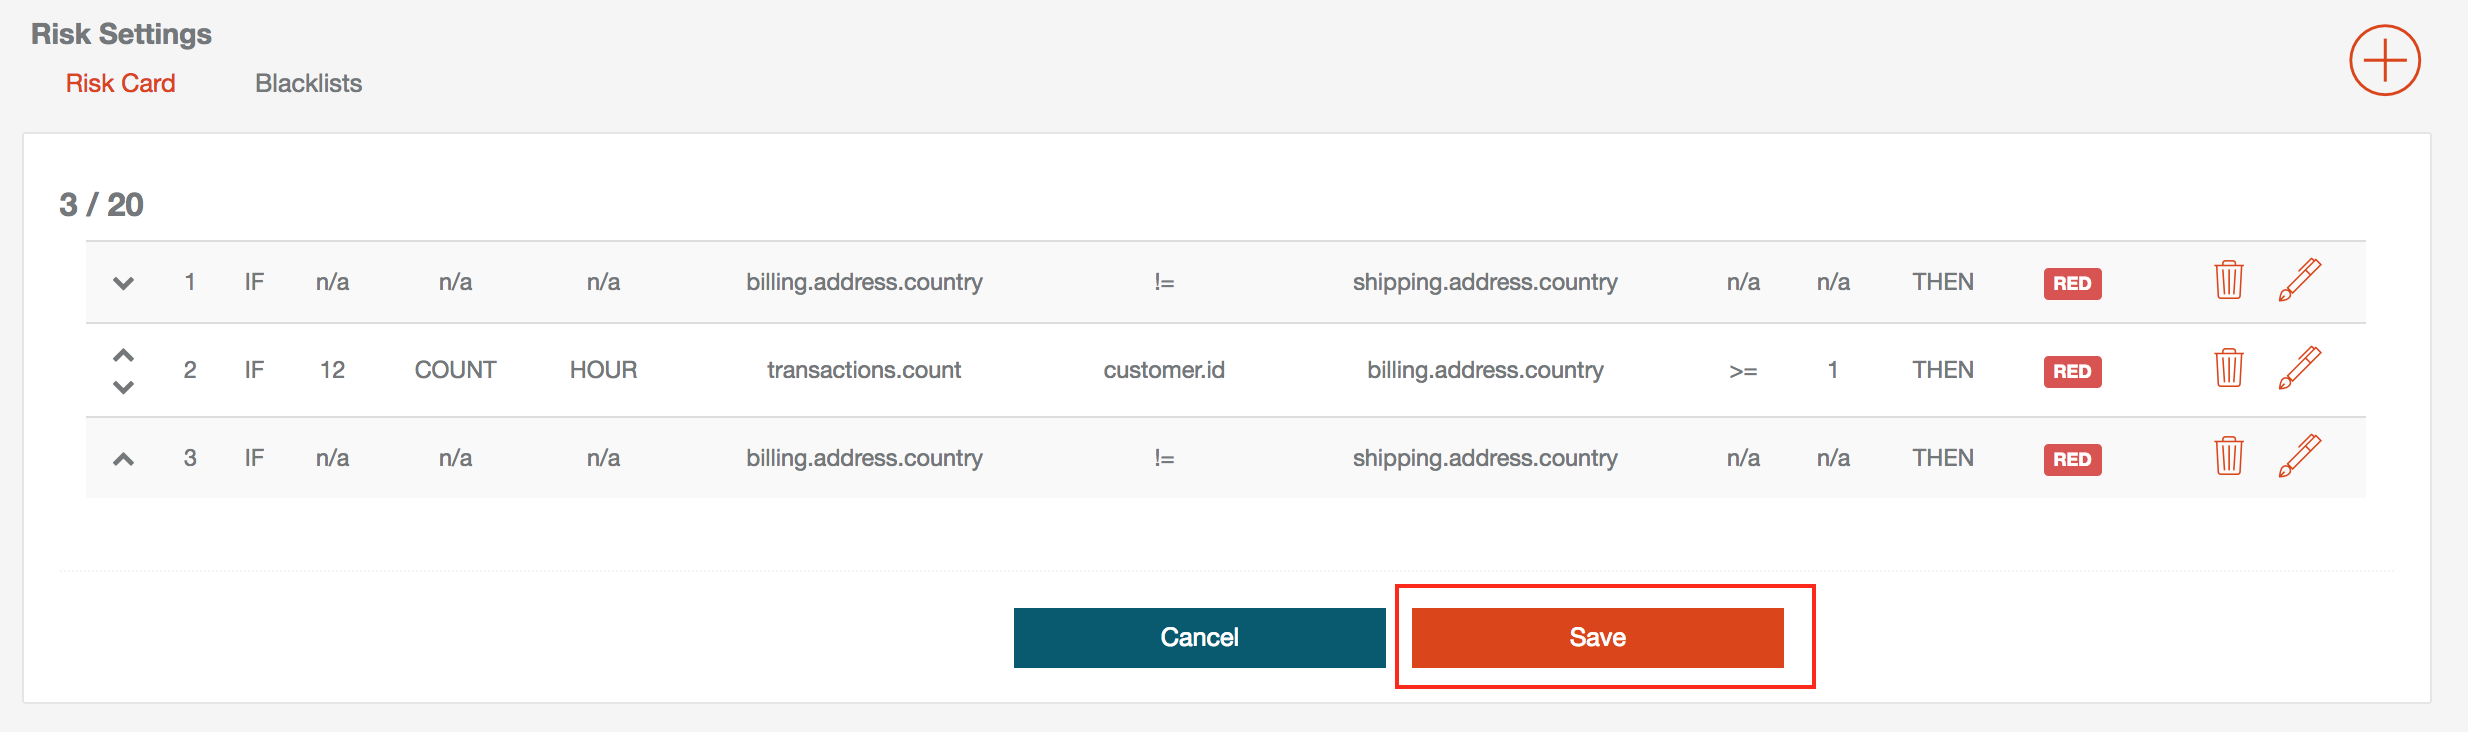Image resolution: width=2468 pixels, height=732 pixels.
Task: Open the Risk Card tab
Action: click(x=120, y=83)
